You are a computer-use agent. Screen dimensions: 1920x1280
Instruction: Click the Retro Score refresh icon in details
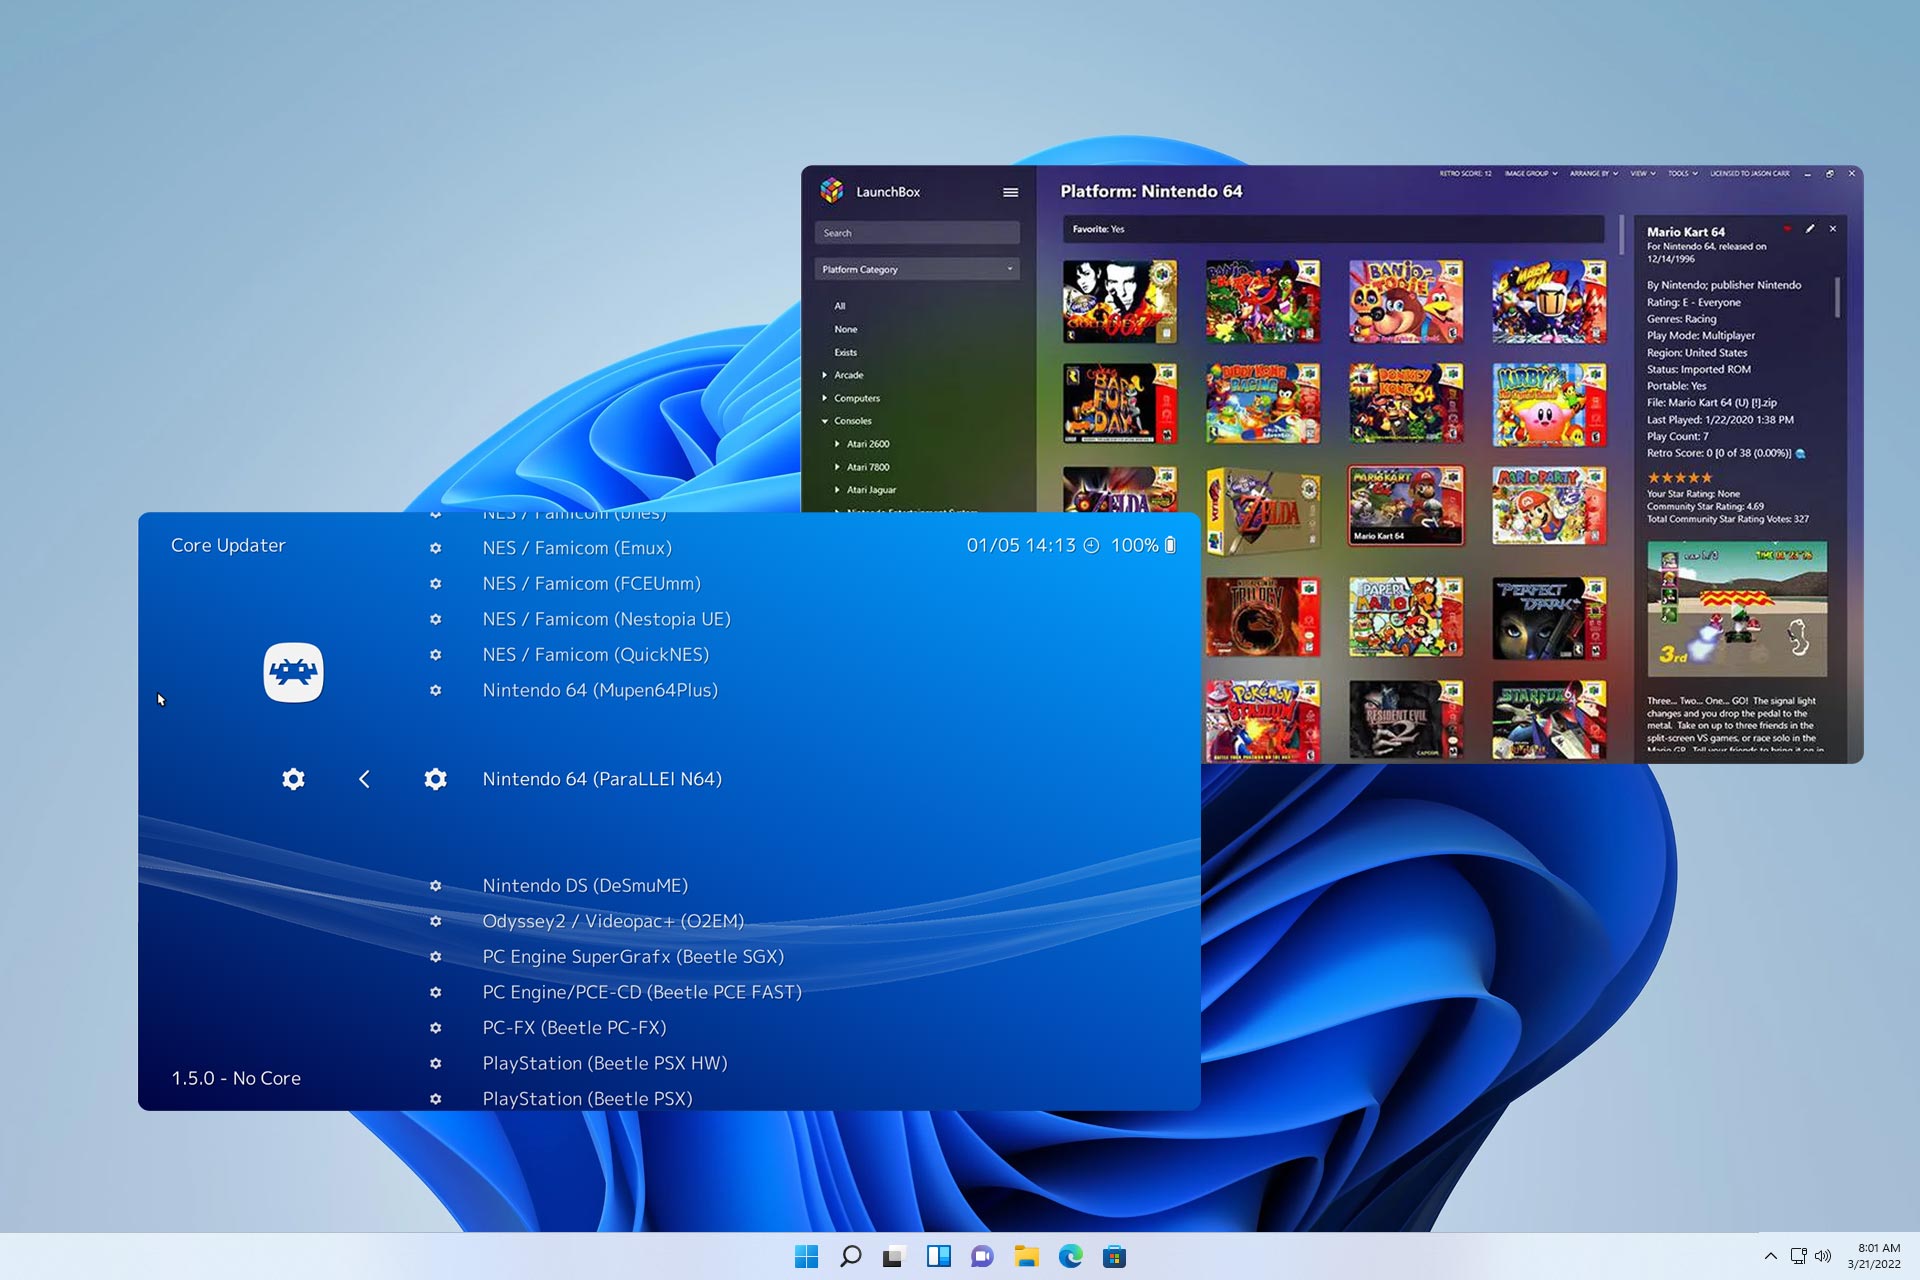[1801, 453]
